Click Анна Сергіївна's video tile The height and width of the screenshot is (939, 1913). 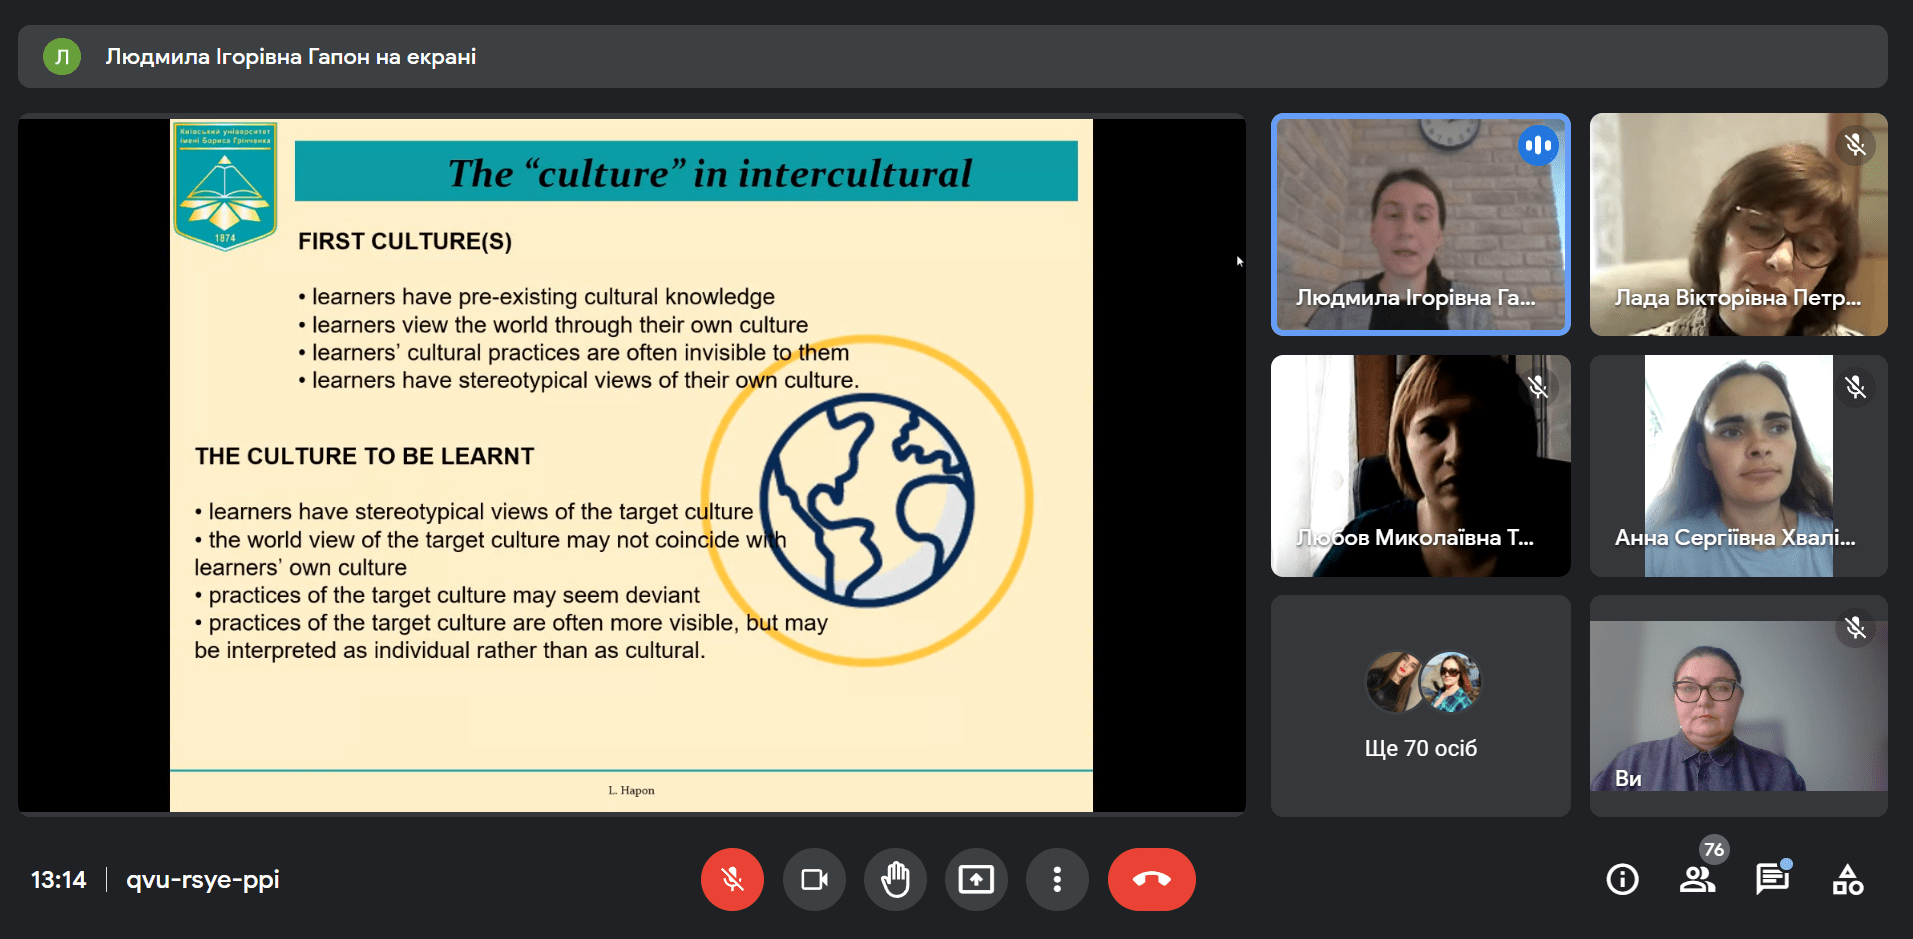pyautogui.click(x=1738, y=466)
